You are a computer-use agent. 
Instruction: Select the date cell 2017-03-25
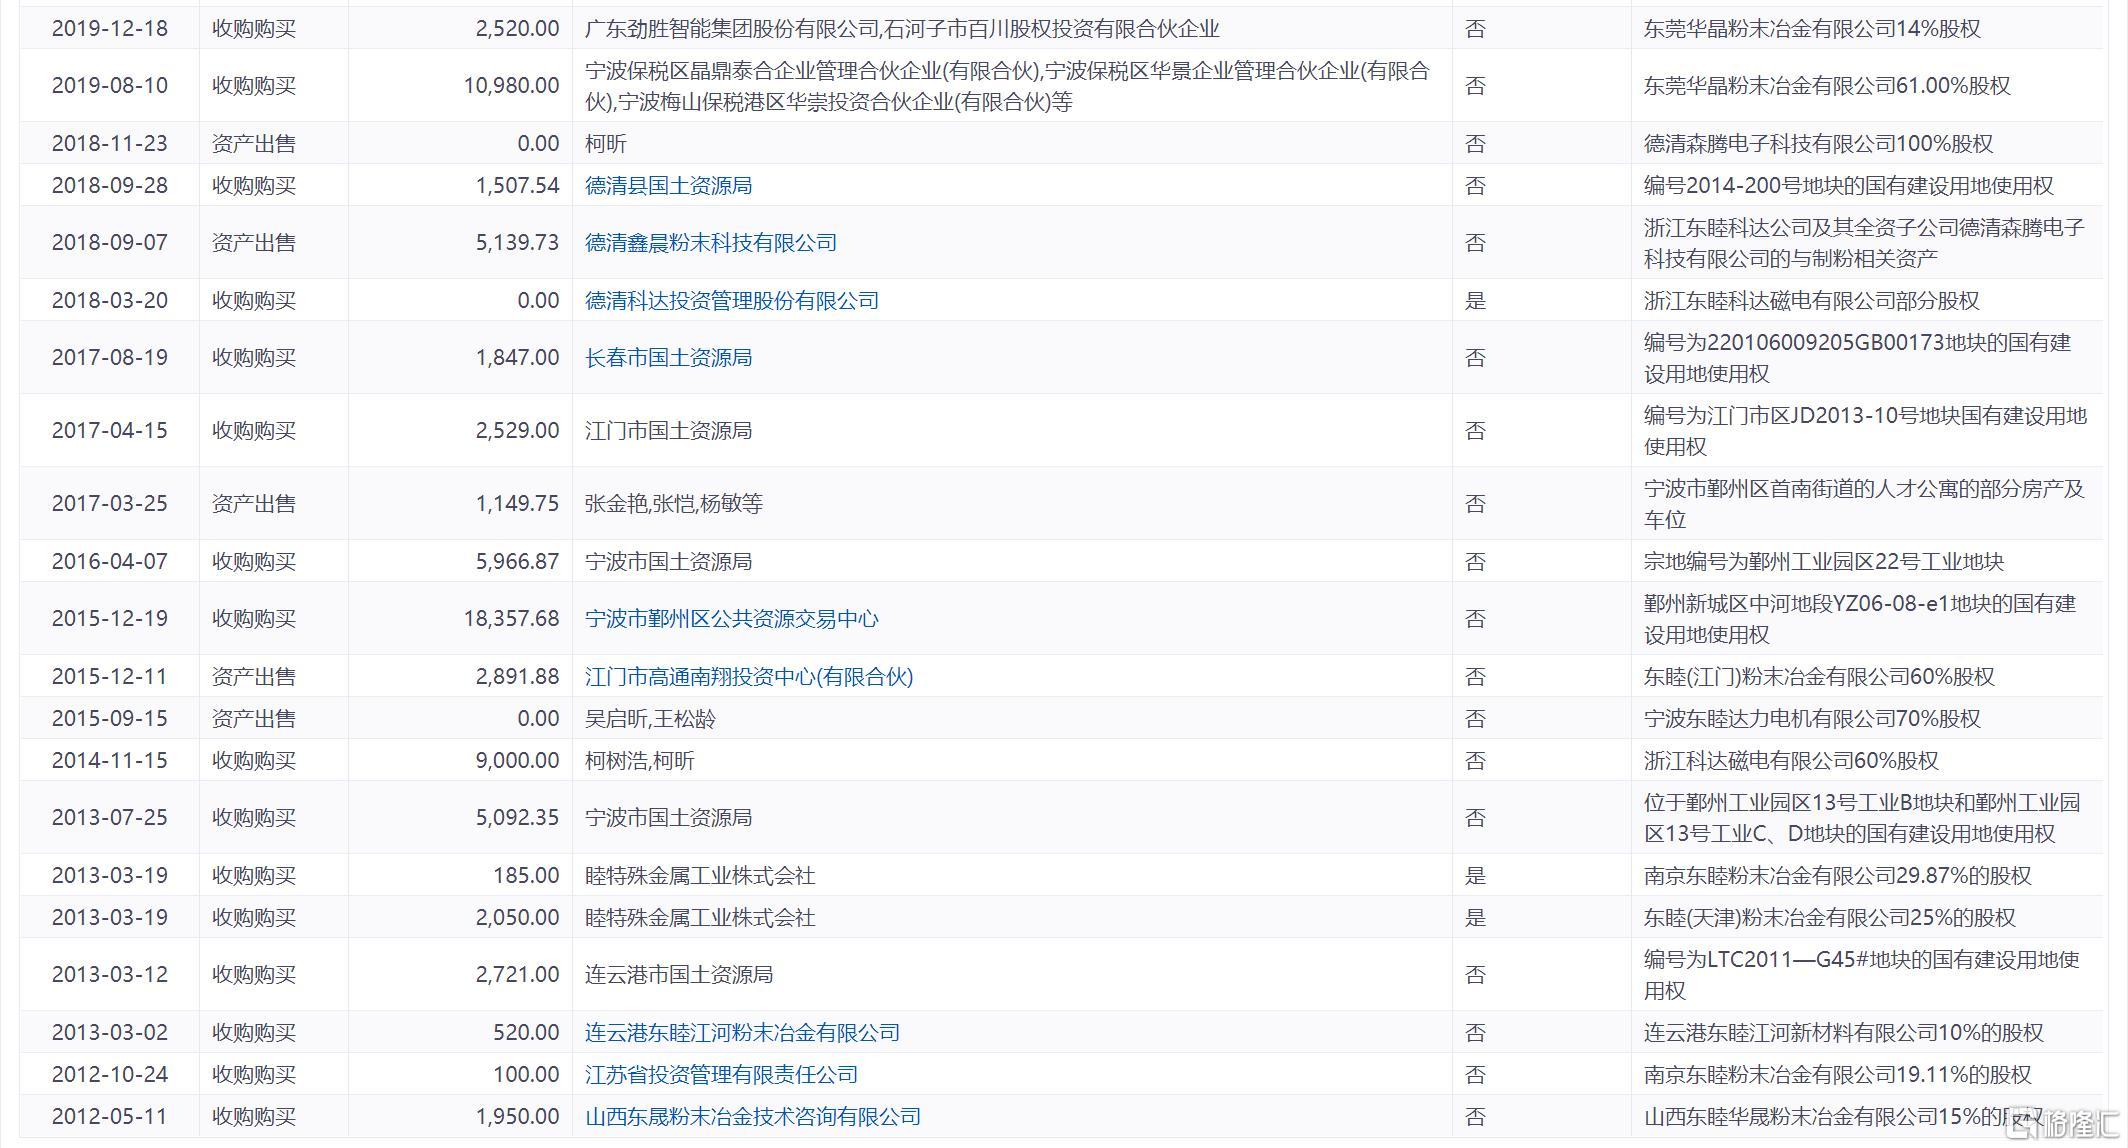[110, 503]
